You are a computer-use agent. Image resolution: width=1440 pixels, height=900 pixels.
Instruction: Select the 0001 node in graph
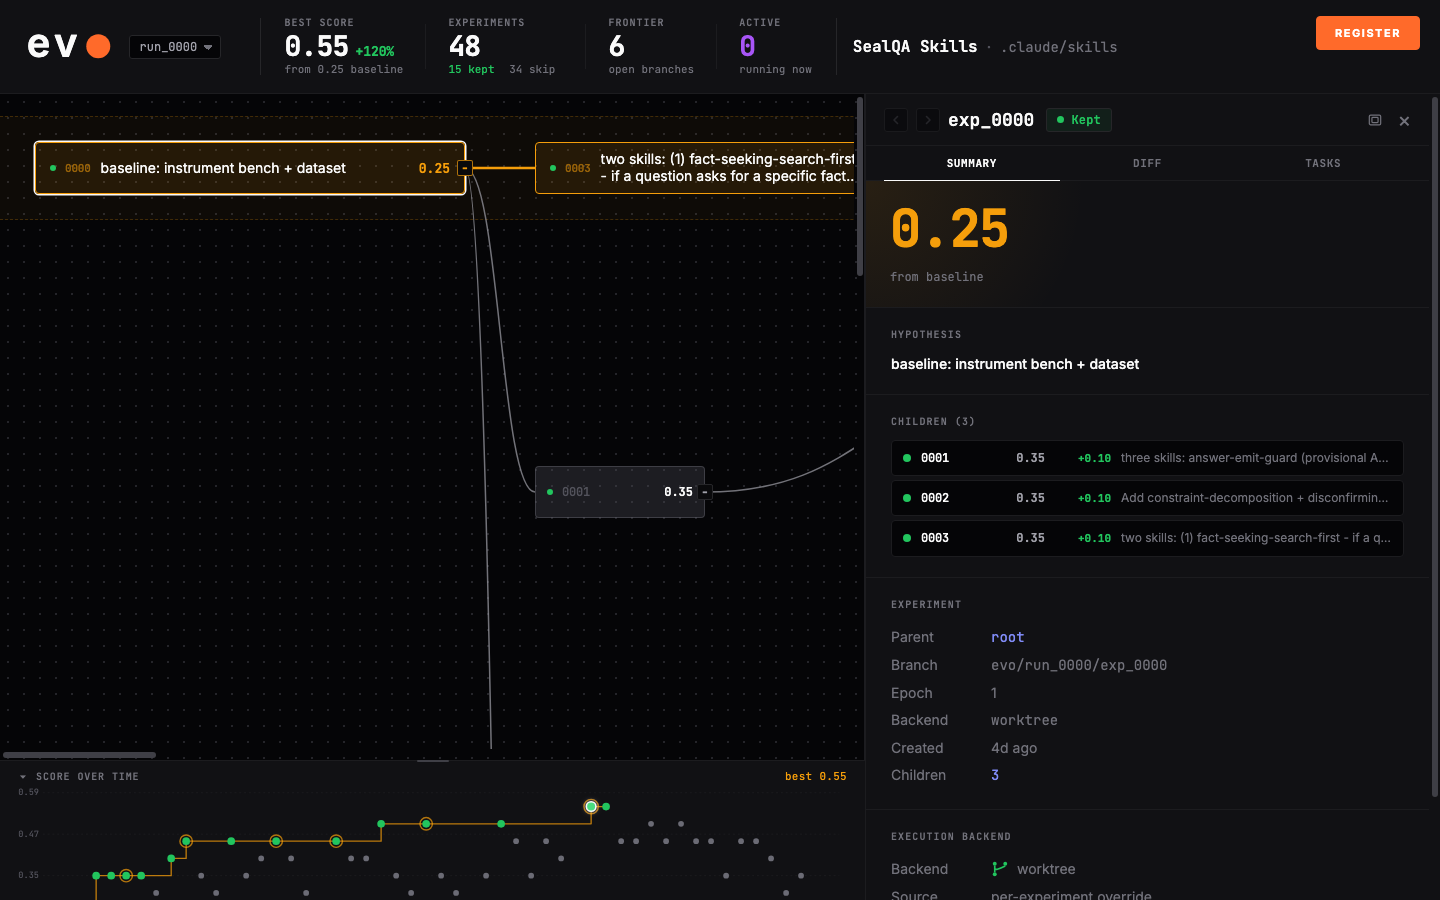pyautogui.click(x=619, y=492)
